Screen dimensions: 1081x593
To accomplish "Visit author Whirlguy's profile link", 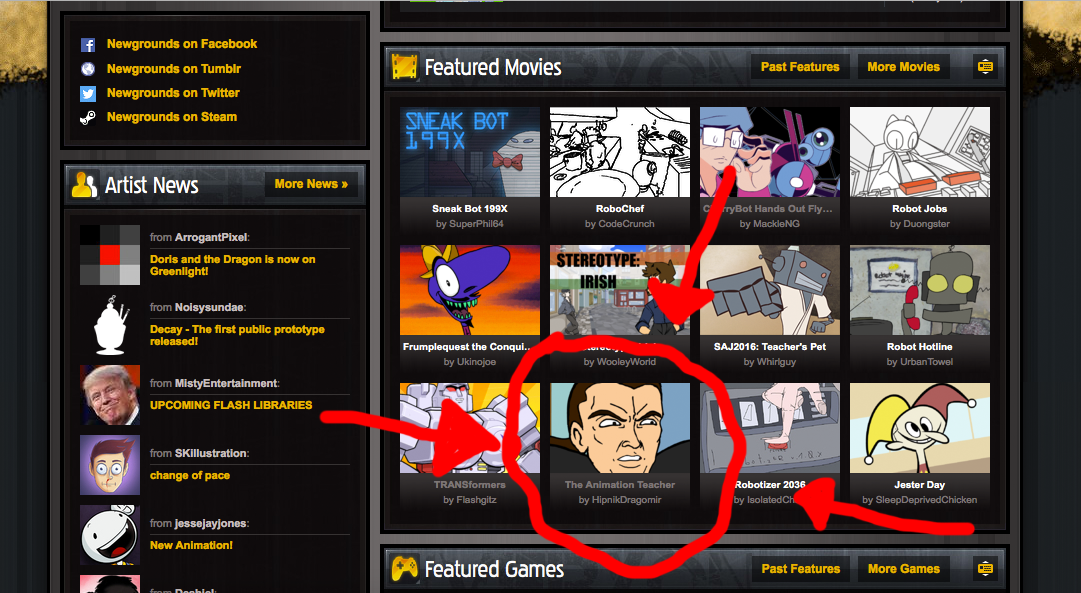I will click(x=776, y=362).
